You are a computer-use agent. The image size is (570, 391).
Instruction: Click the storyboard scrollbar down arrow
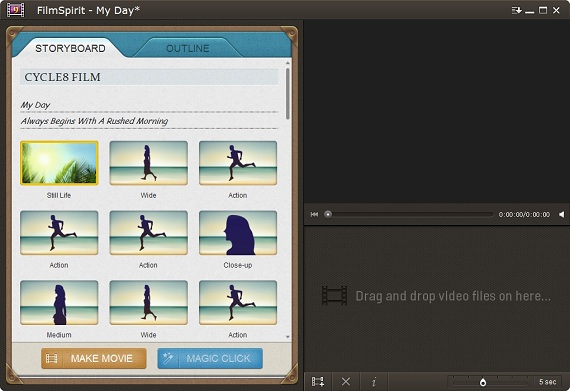click(x=288, y=337)
